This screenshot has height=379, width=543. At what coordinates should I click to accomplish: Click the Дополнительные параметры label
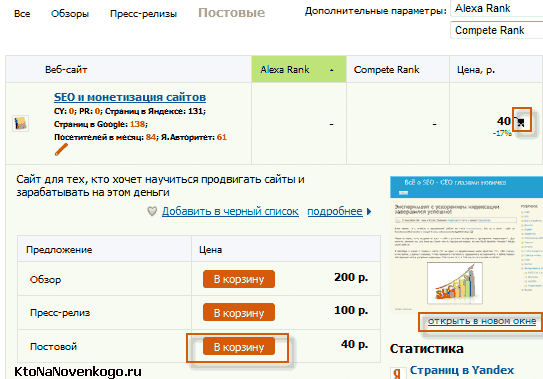(x=376, y=11)
